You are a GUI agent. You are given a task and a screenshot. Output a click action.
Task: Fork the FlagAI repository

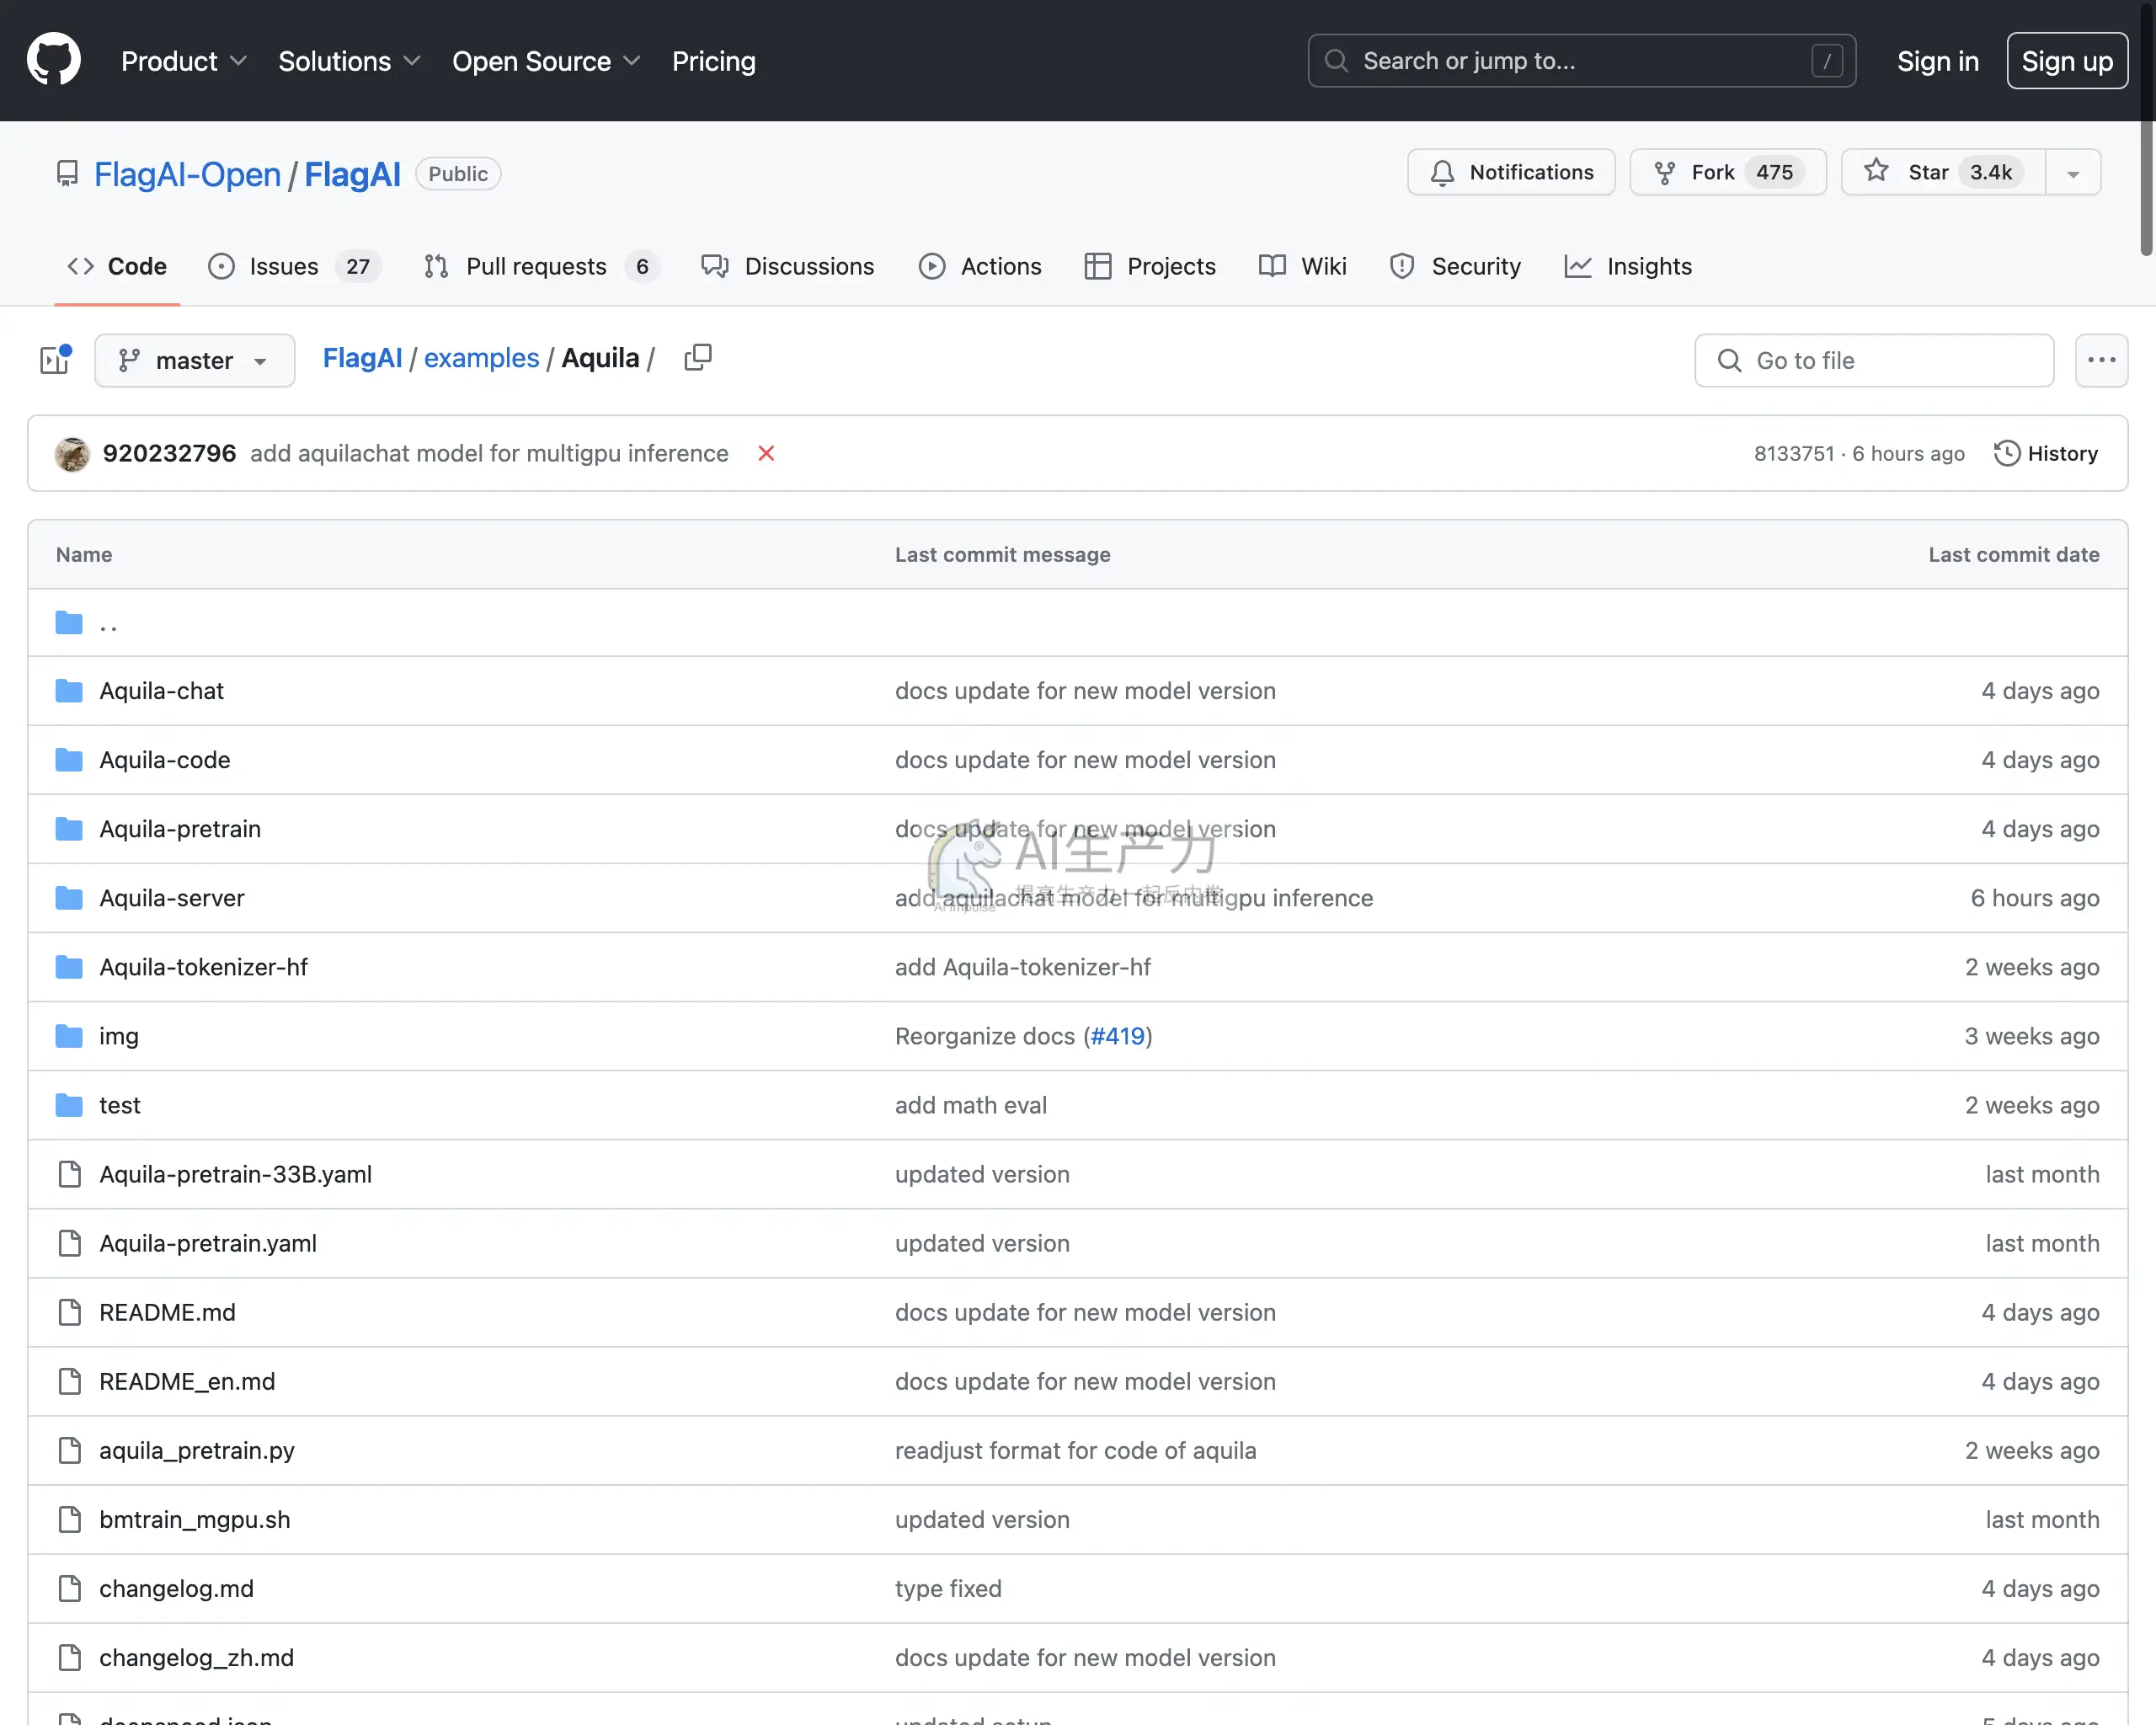pyautogui.click(x=1727, y=172)
